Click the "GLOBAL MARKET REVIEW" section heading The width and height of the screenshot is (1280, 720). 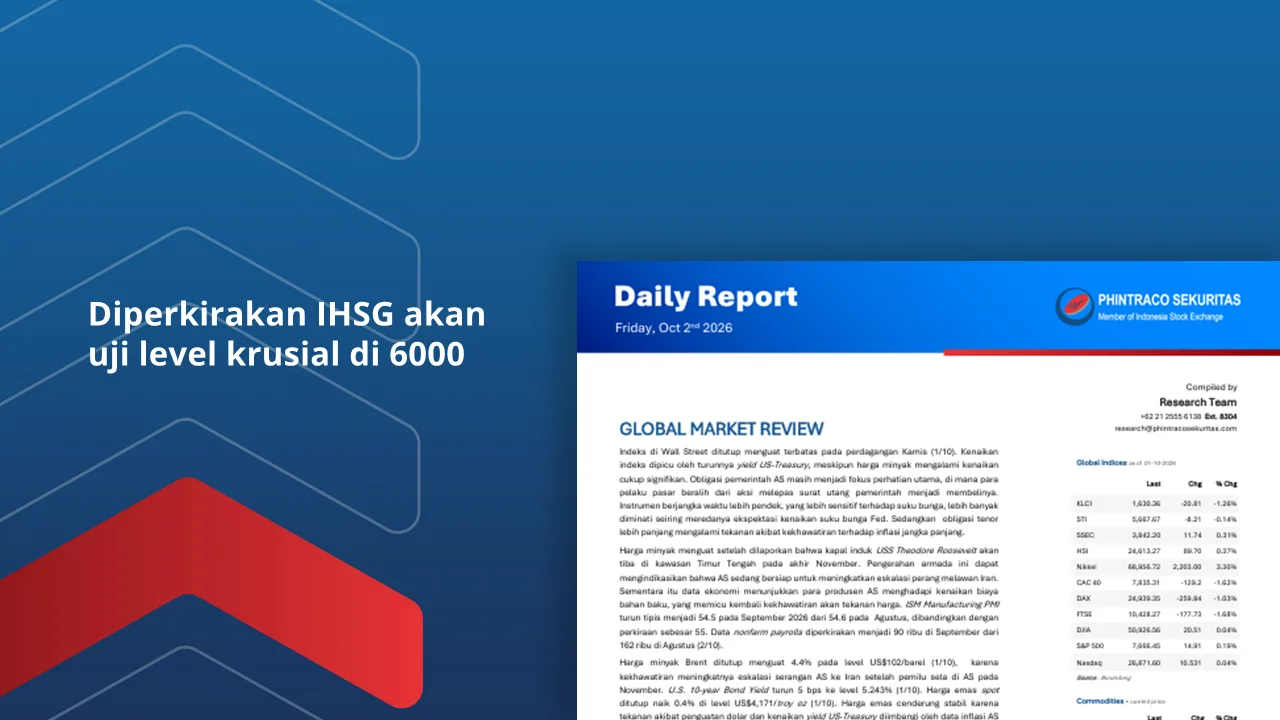[721, 429]
